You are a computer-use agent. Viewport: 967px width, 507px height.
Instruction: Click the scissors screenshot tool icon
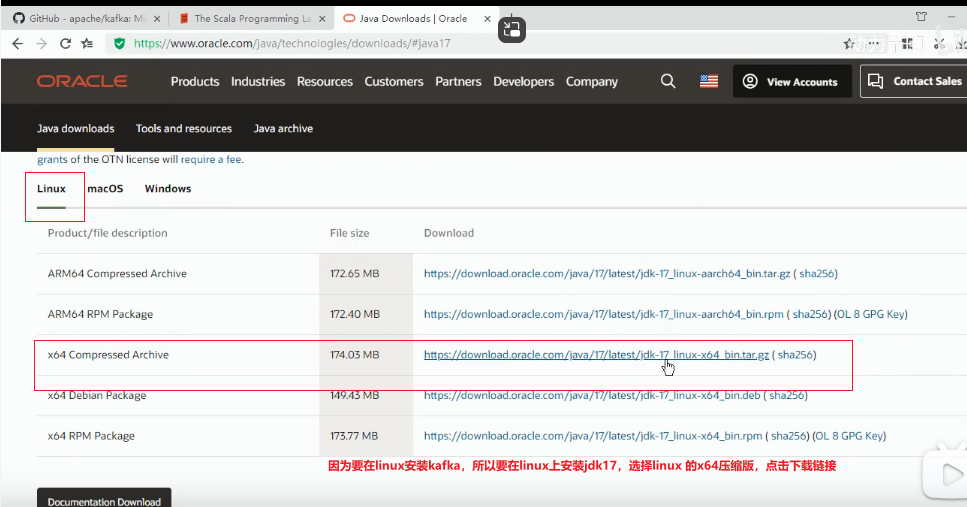click(x=939, y=43)
